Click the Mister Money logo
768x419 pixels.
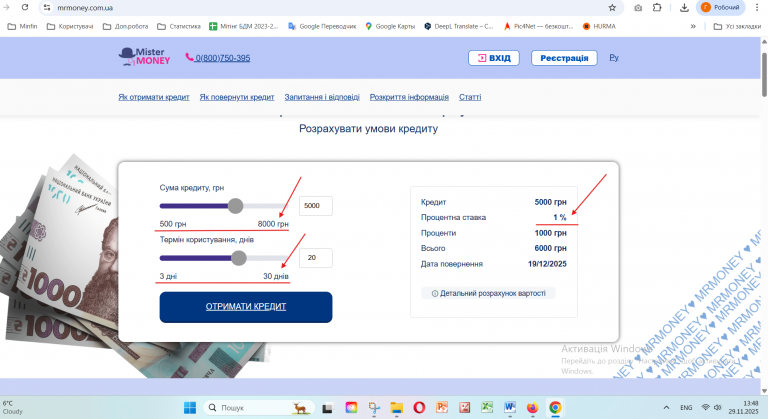coord(144,57)
